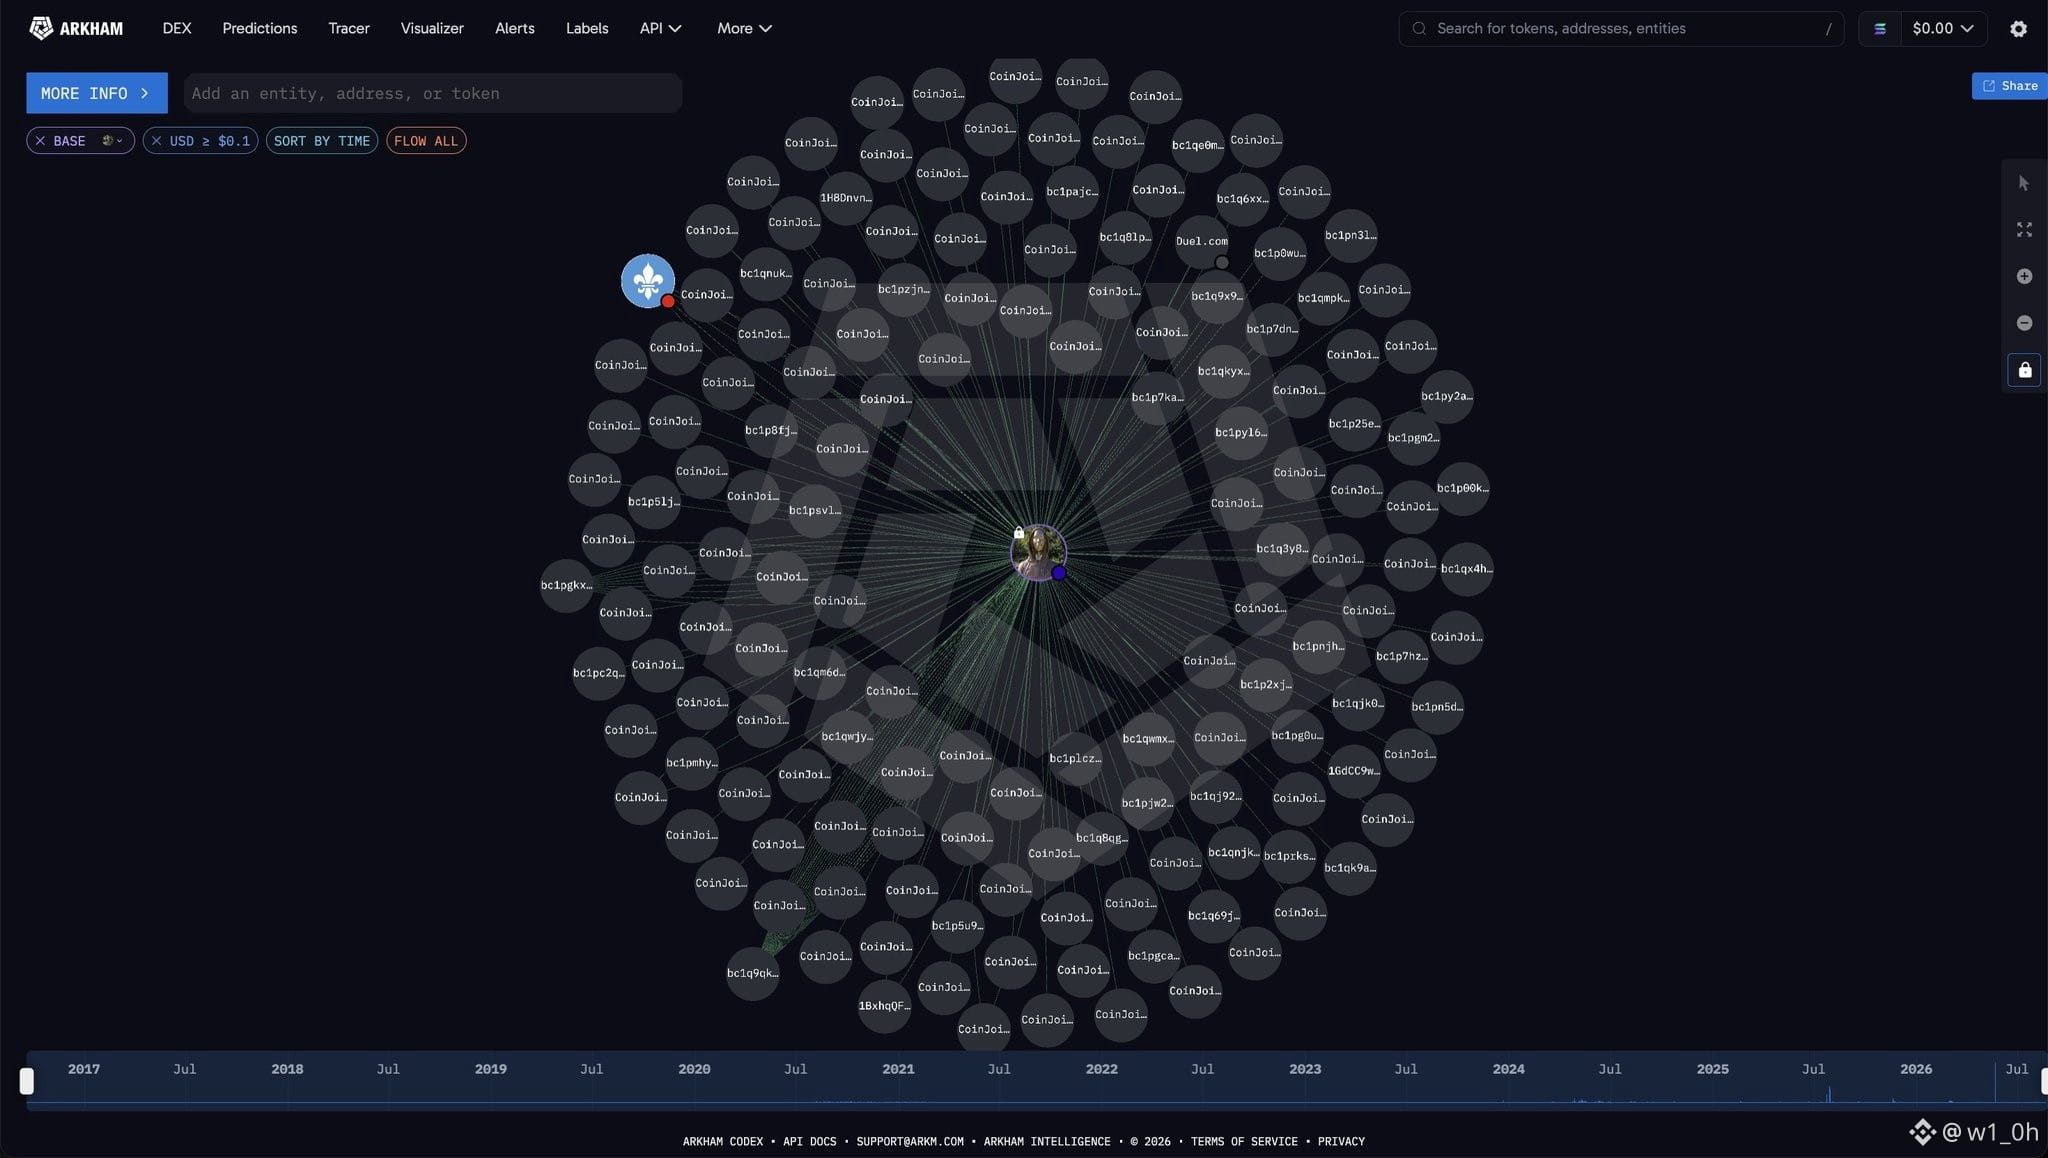
Task: Click the 2024 marker on the timeline
Action: (x=1508, y=1069)
